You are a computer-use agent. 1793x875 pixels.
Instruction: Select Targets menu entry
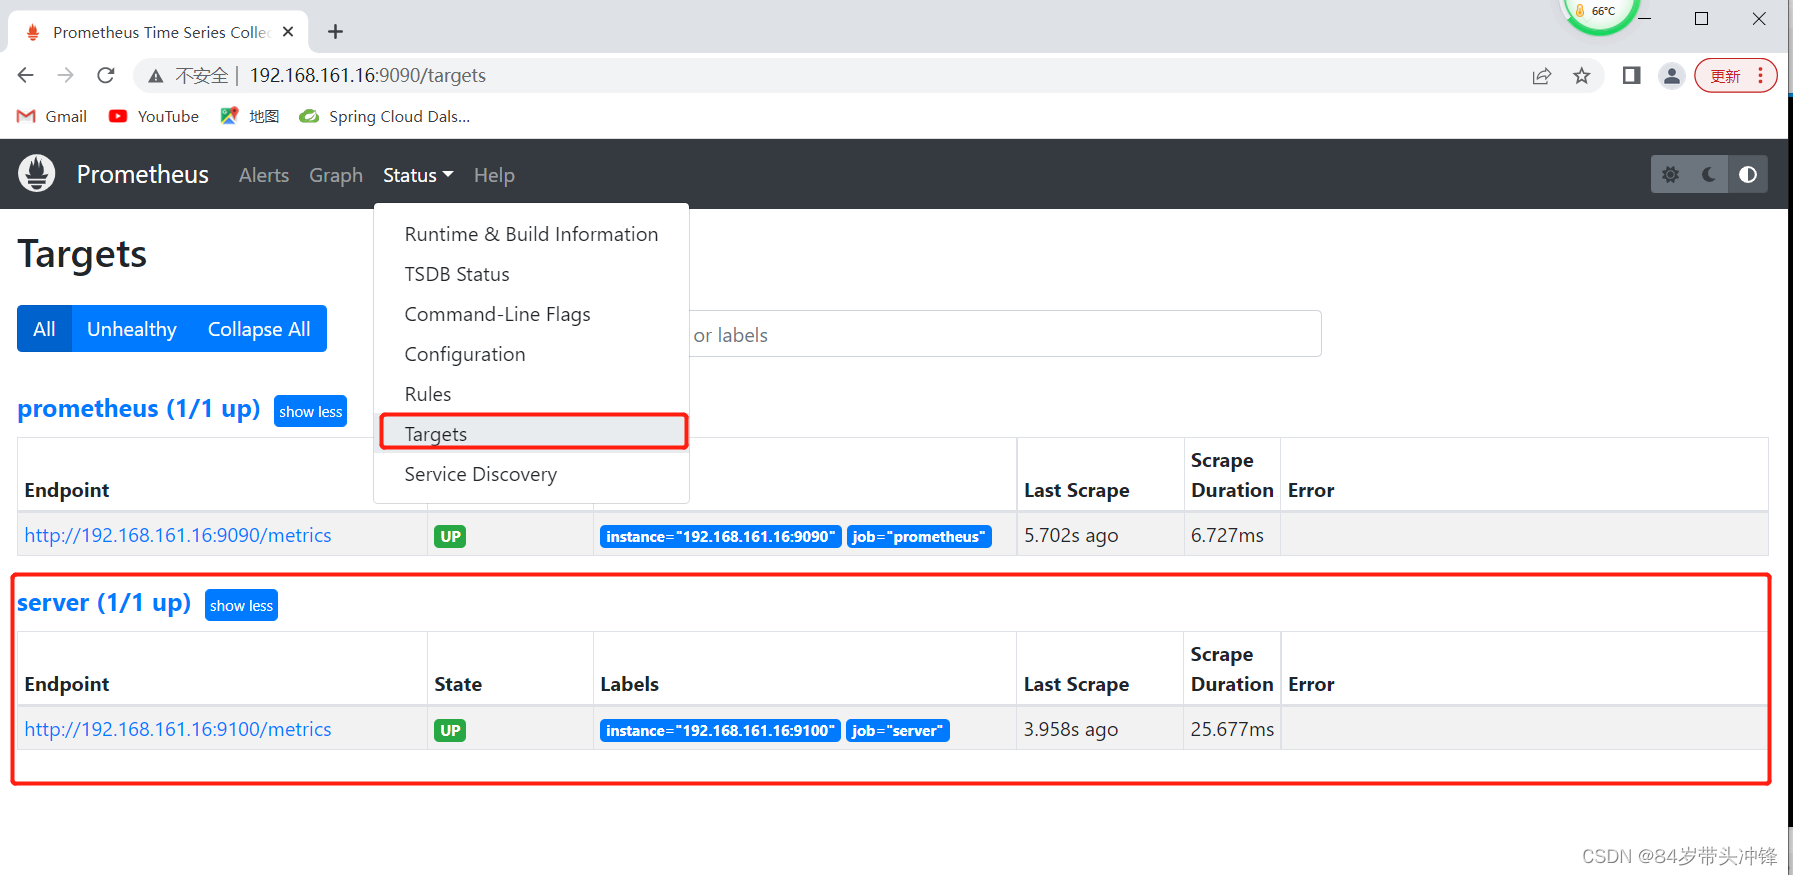[531, 434]
